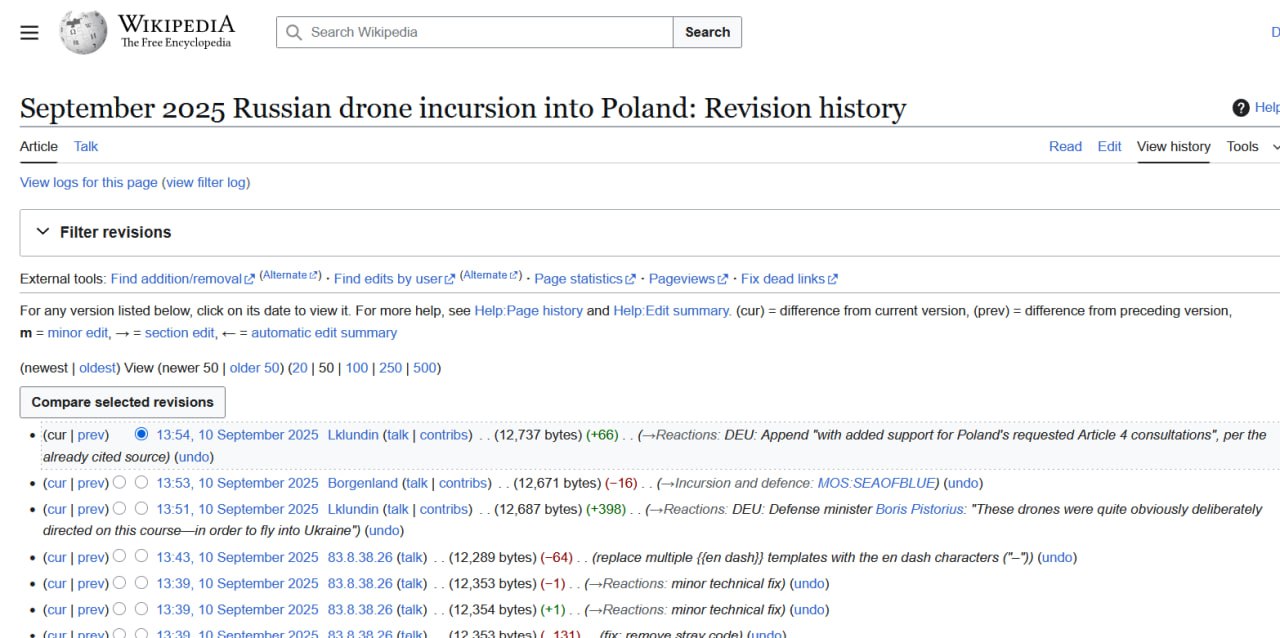The height and width of the screenshot is (638, 1280).
Task: Switch to the Talk tab
Action: pyautogui.click(x=86, y=146)
